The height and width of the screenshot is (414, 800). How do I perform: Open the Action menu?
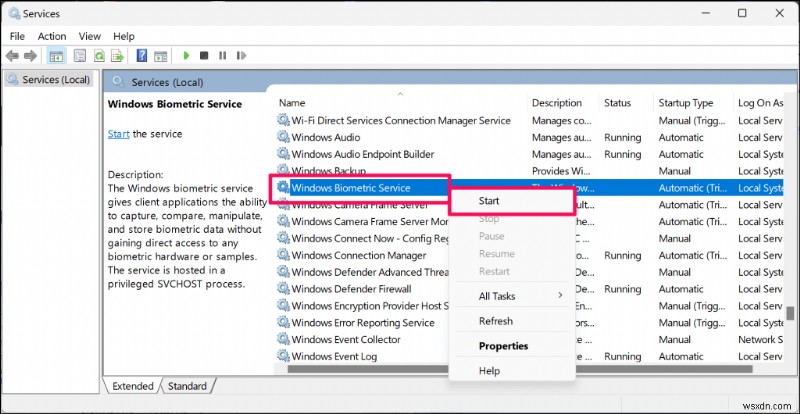tap(52, 36)
